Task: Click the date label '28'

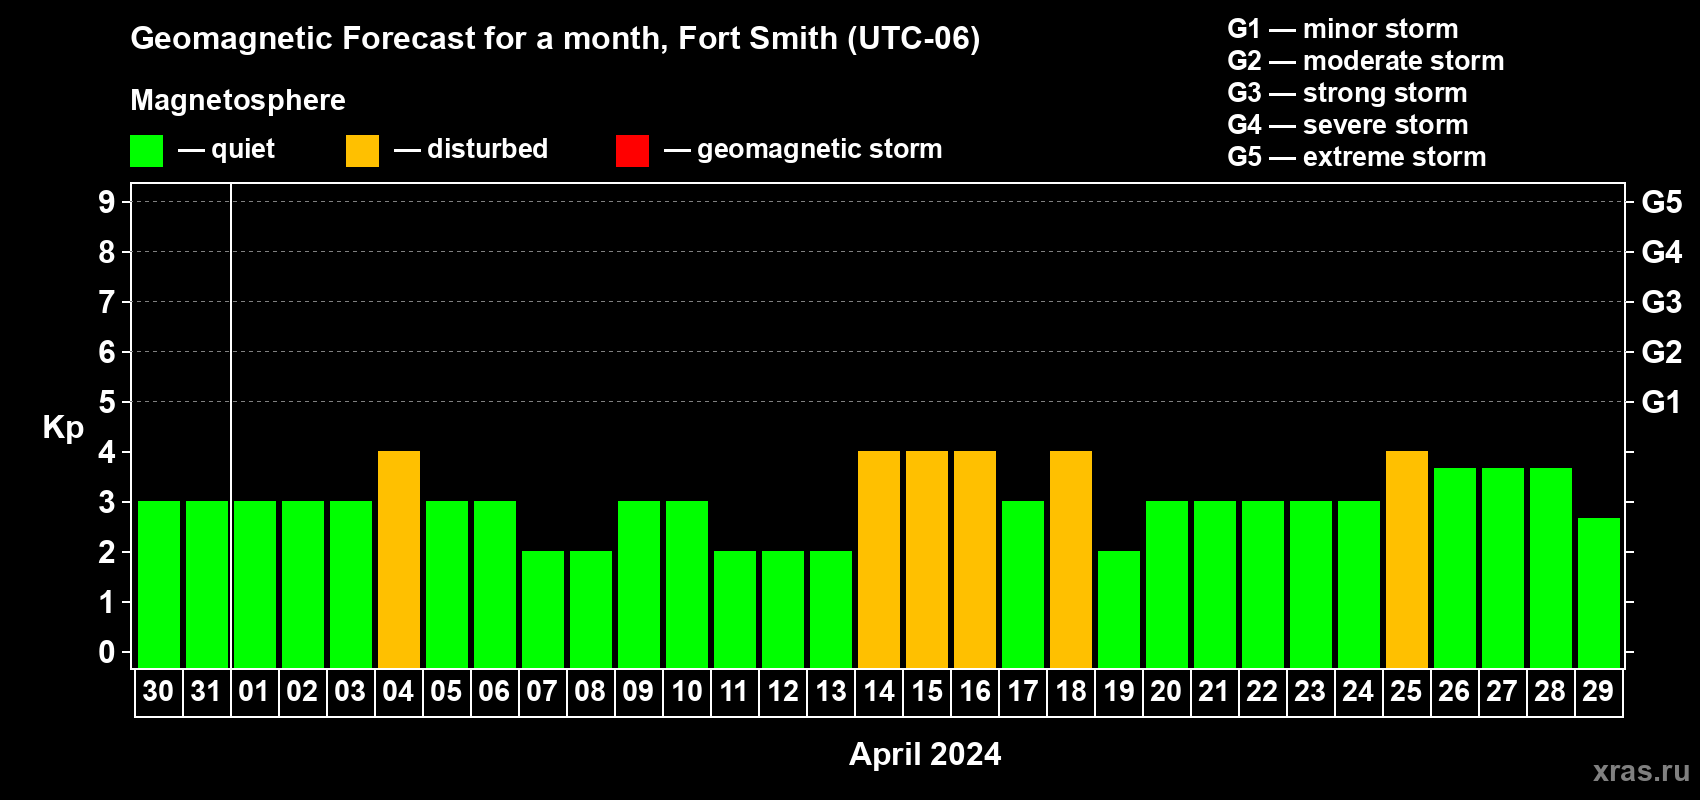Action: [x=1550, y=692]
